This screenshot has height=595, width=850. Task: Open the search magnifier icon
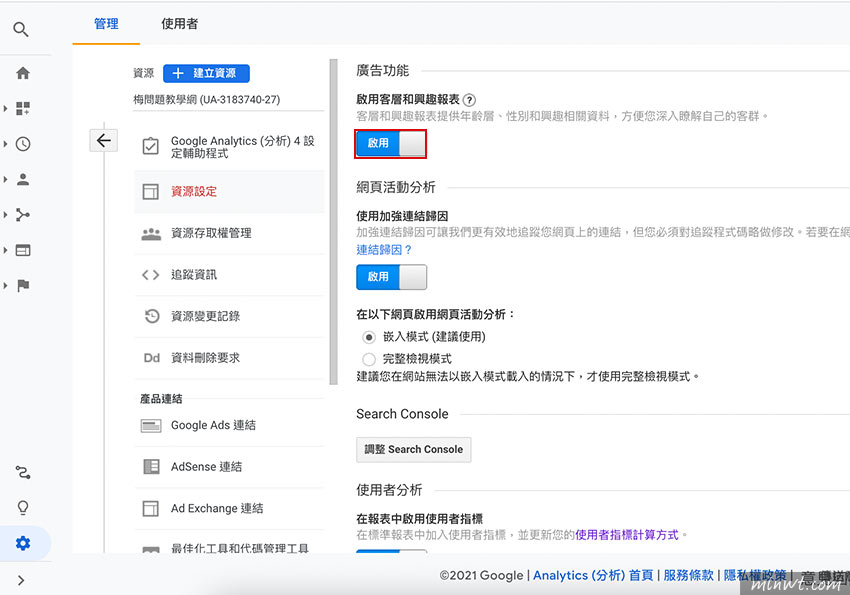click(x=21, y=29)
